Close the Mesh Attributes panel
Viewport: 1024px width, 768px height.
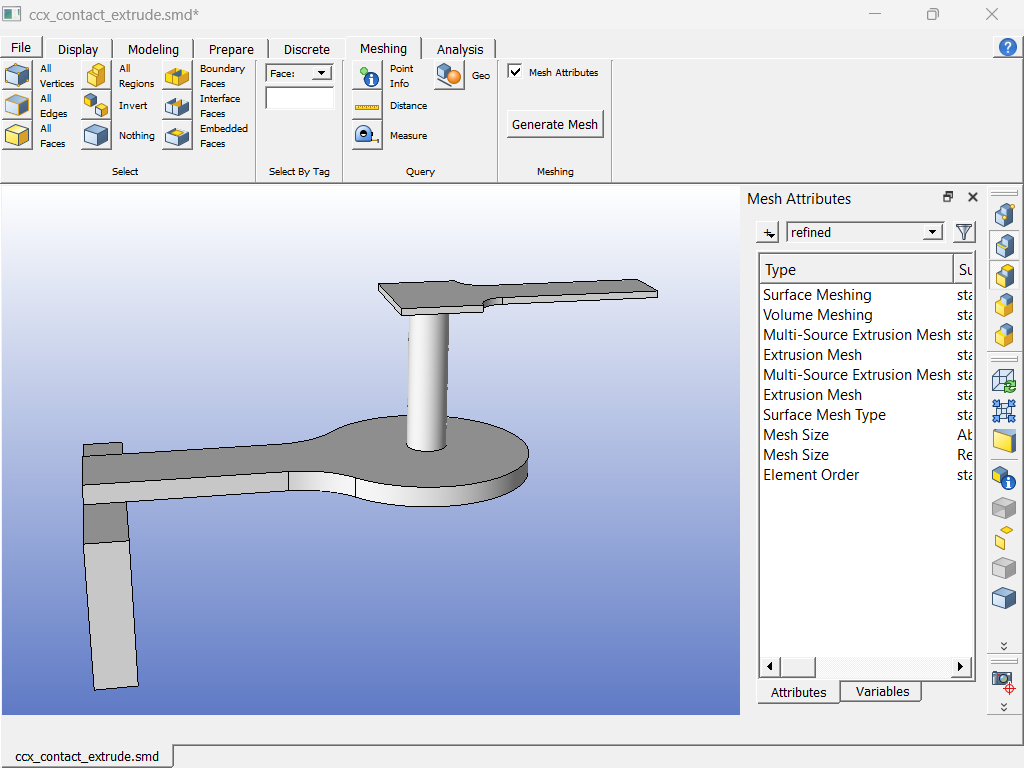coord(973,197)
